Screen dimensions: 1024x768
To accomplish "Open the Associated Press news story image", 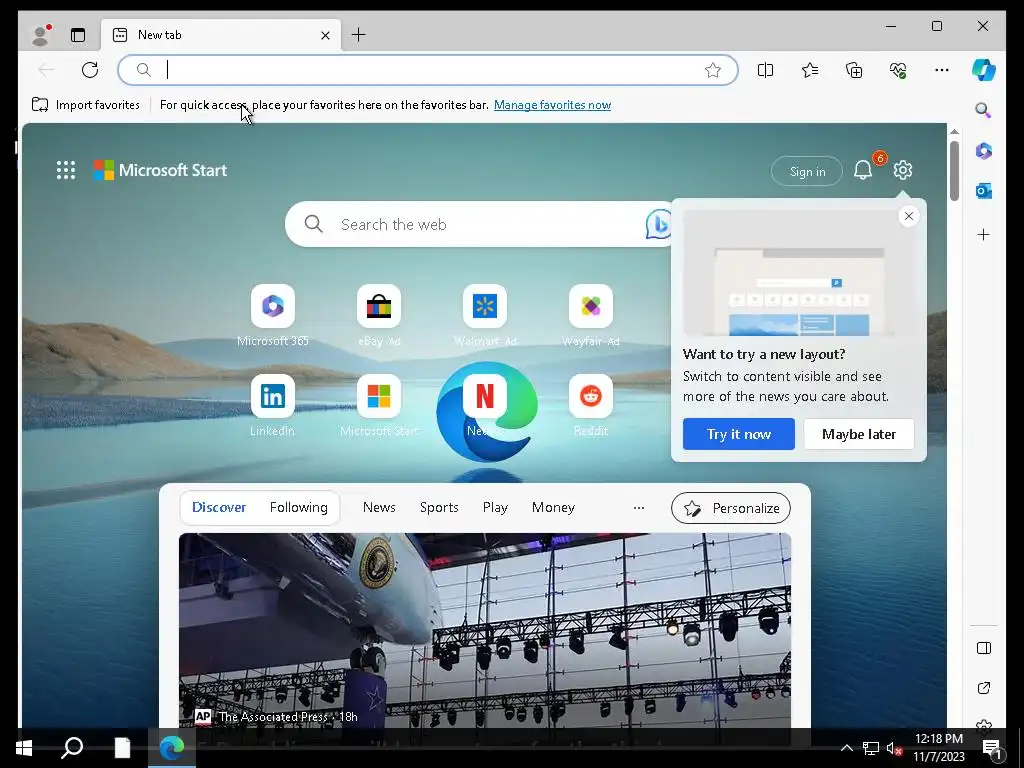I will pyautogui.click(x=485, y=630).
